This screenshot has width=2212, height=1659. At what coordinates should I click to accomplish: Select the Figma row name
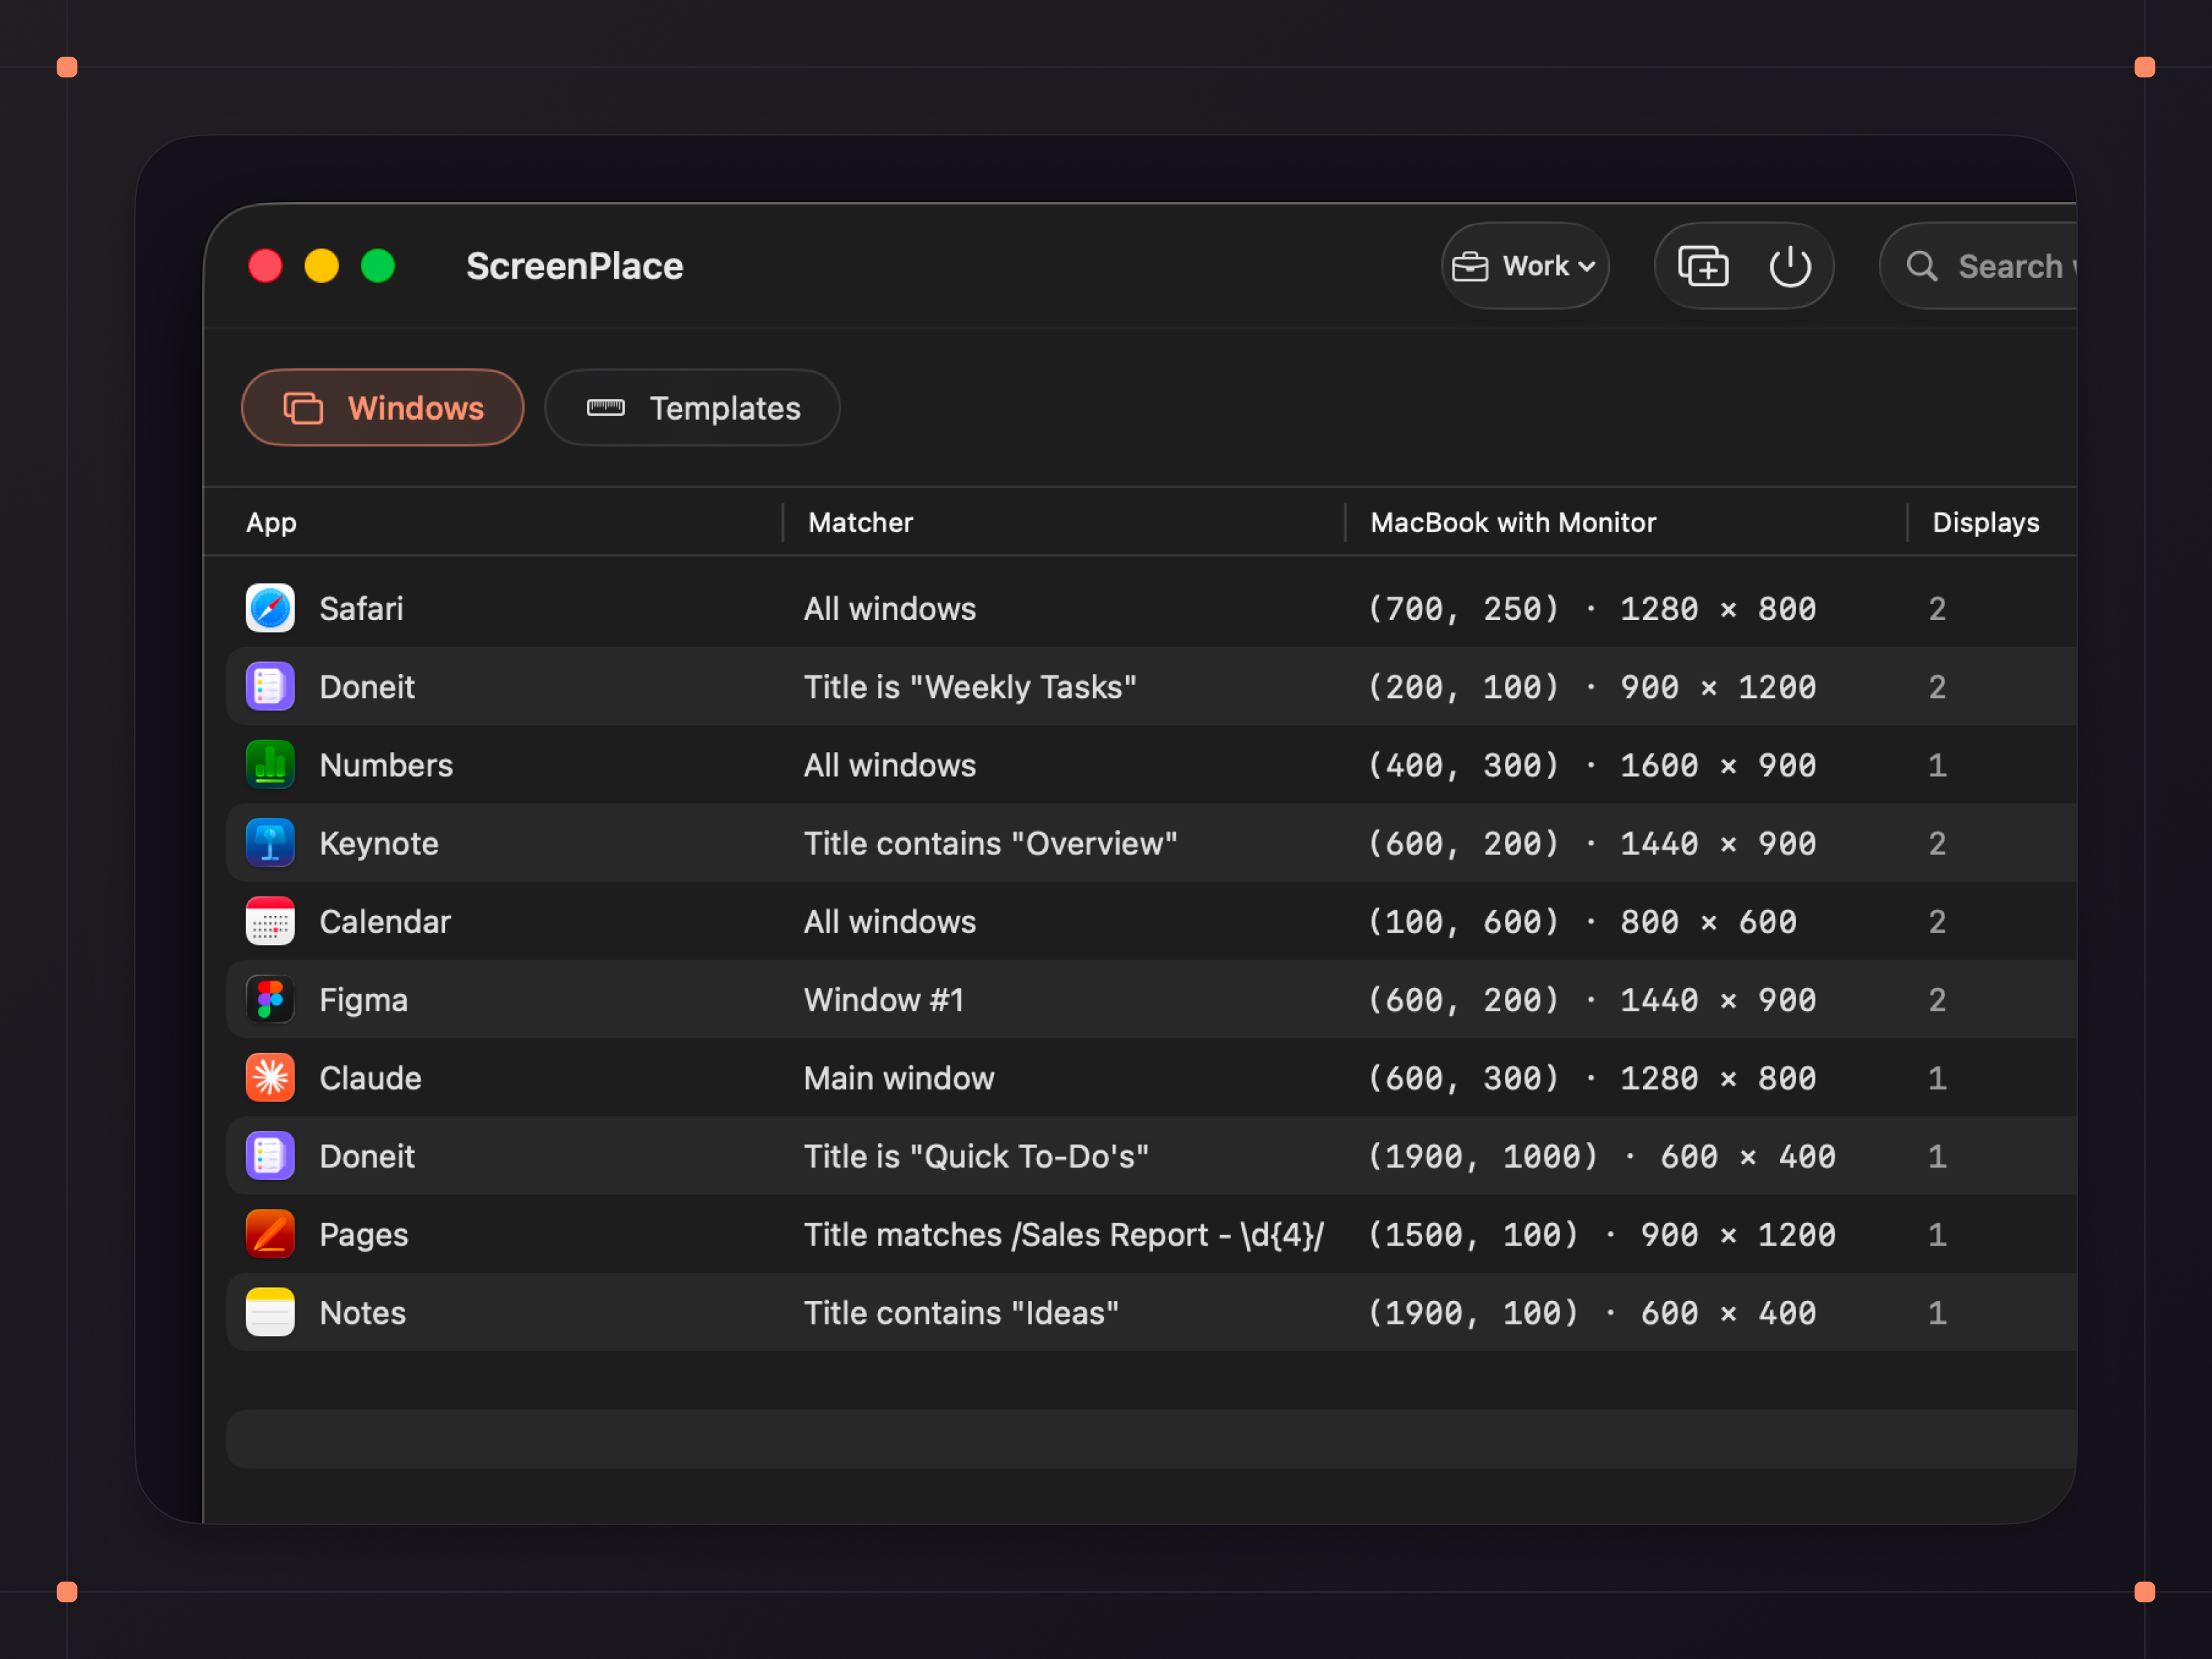[x=363, y=1000]
